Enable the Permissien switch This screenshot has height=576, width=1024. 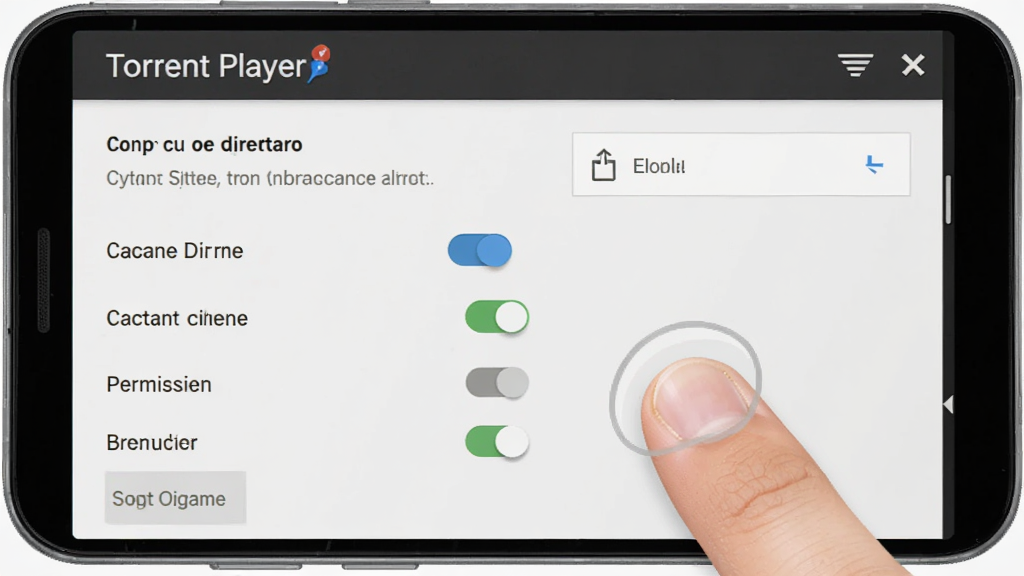497,383
